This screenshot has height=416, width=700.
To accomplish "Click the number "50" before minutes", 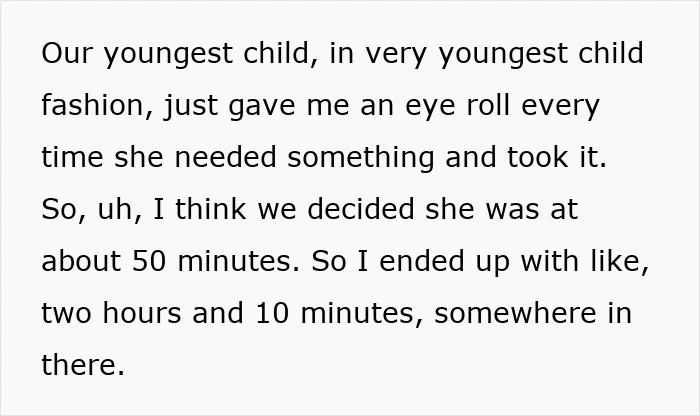I will point(150,261).
